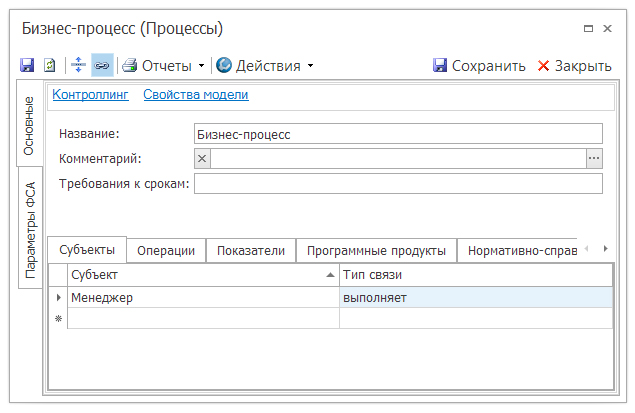The width and height of the screenshot is (635, 413).
Task: Expand the Отчеты dropdown arrow
Action: click(201, 66)
